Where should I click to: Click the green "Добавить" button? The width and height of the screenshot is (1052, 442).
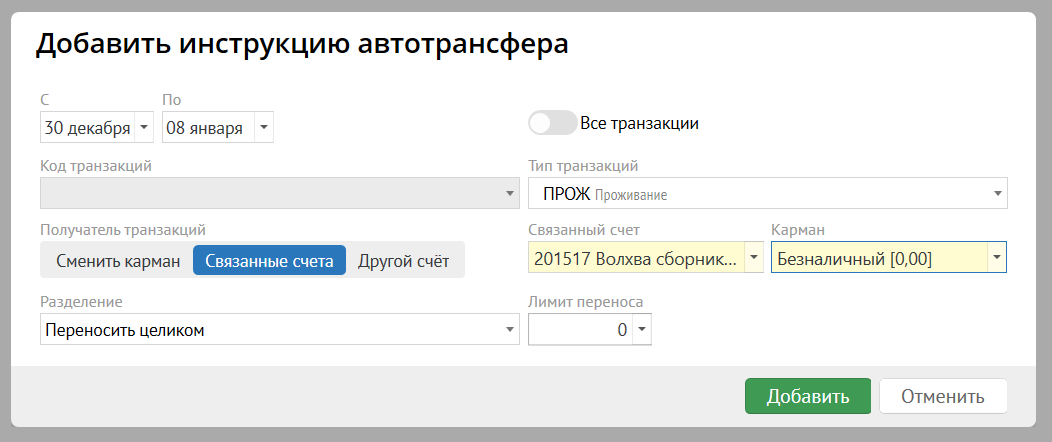click(807, 396)
